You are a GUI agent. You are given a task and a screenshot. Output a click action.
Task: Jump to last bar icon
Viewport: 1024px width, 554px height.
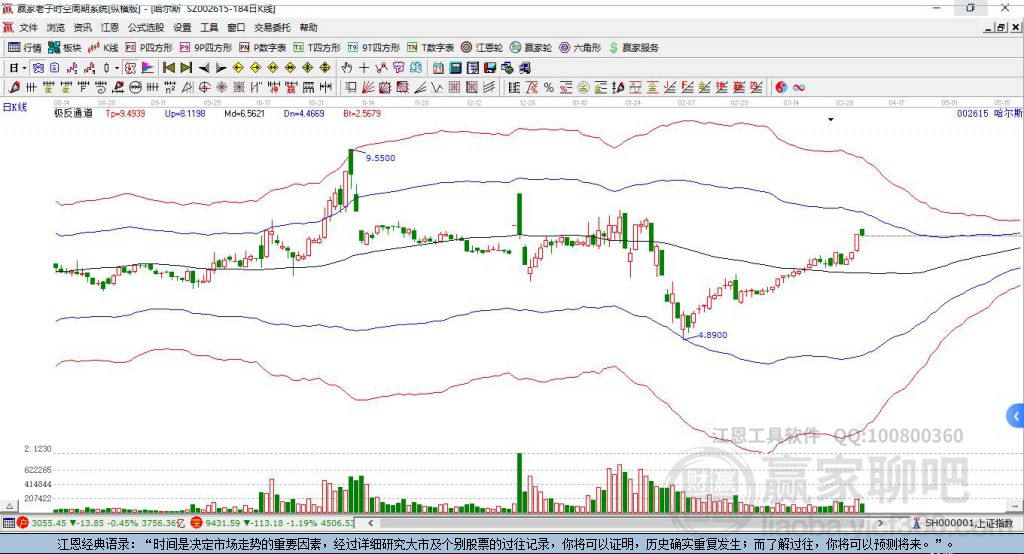(x=186, y=68)
